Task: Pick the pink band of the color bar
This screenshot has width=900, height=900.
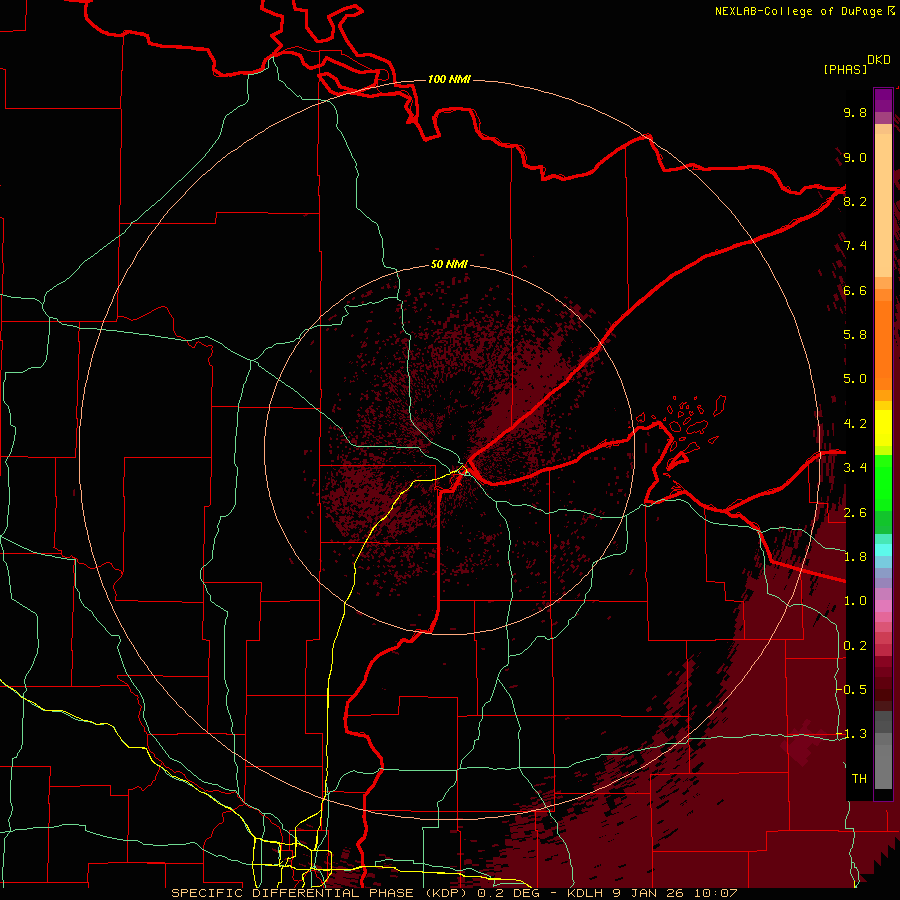Action: (x=883, y=606)
